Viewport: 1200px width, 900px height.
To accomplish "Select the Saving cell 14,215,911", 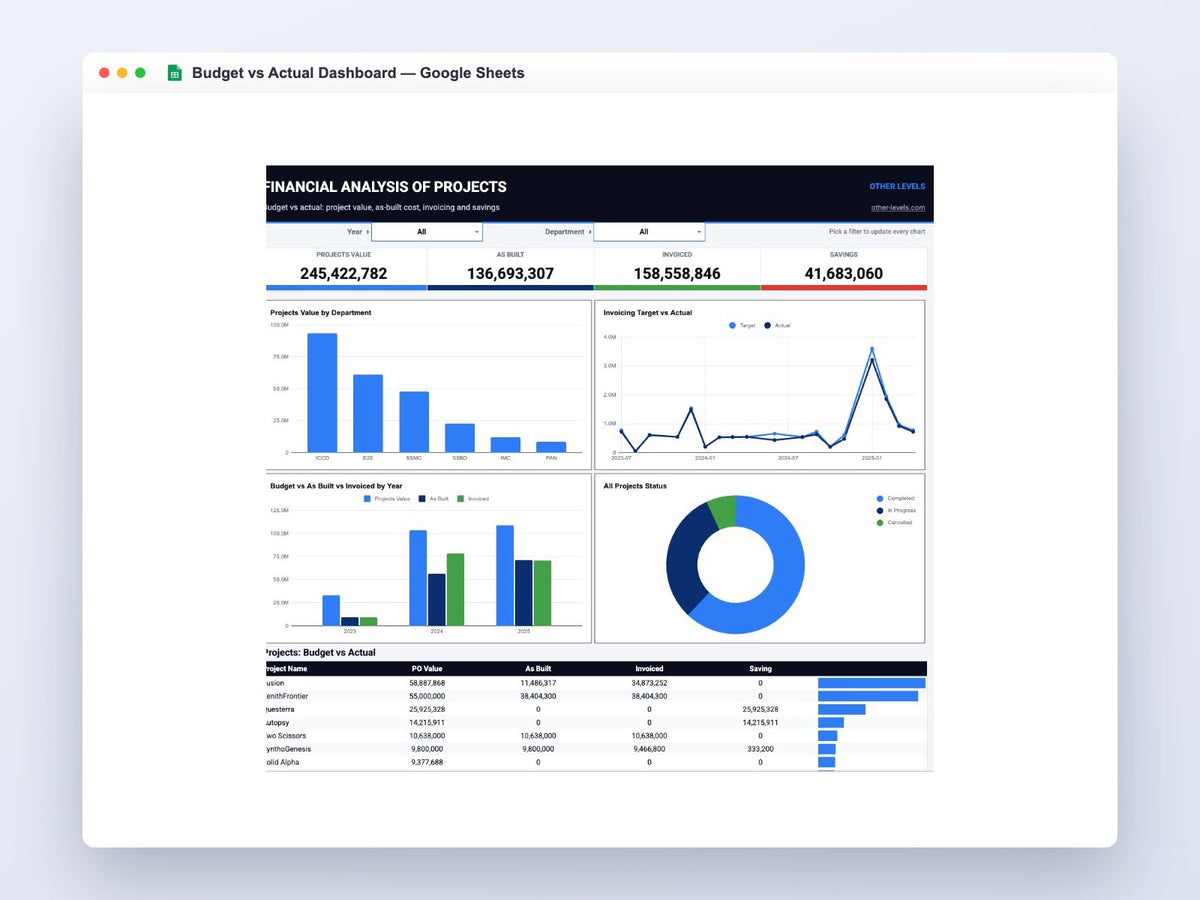I will coord(760,722).
